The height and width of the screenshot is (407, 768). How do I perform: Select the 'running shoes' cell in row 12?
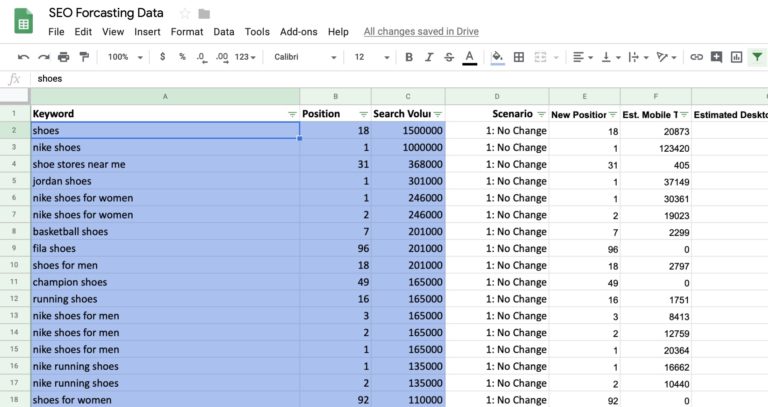point(165,299)
